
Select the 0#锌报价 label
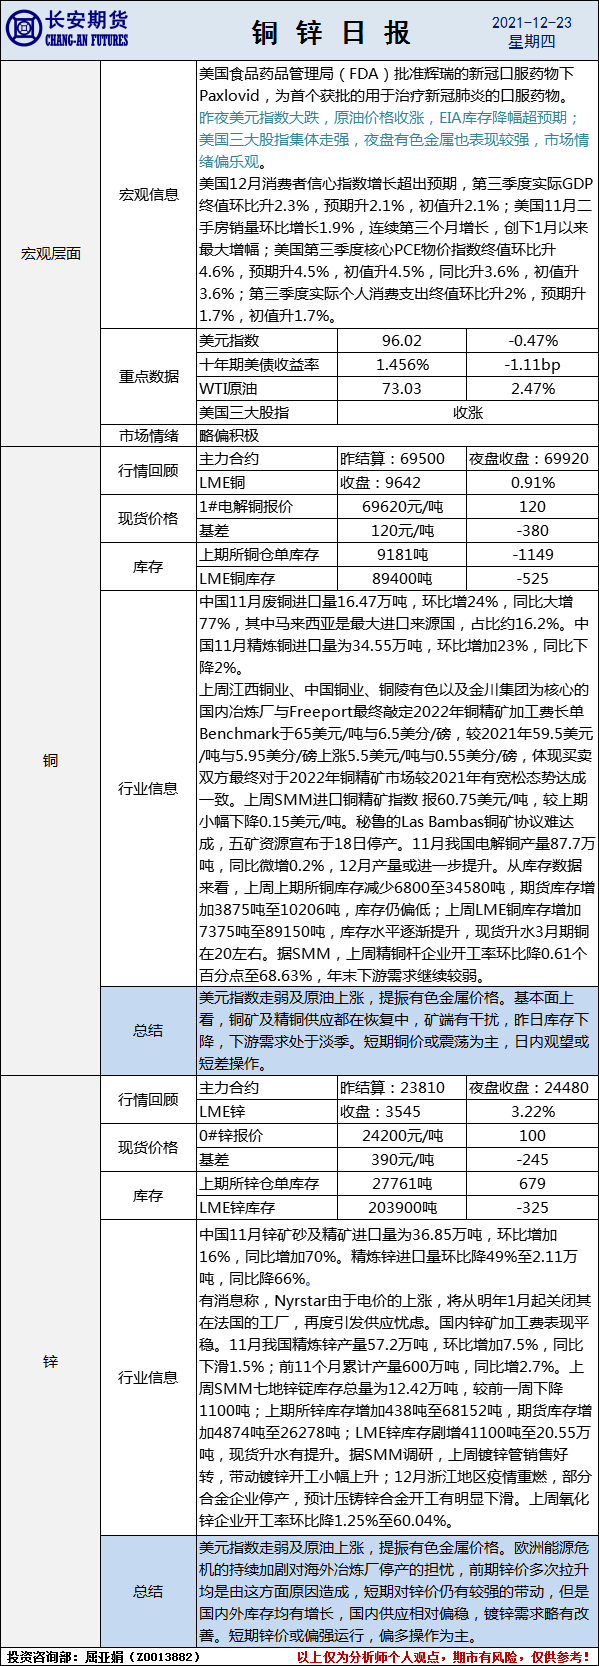tap(232, 1135)
